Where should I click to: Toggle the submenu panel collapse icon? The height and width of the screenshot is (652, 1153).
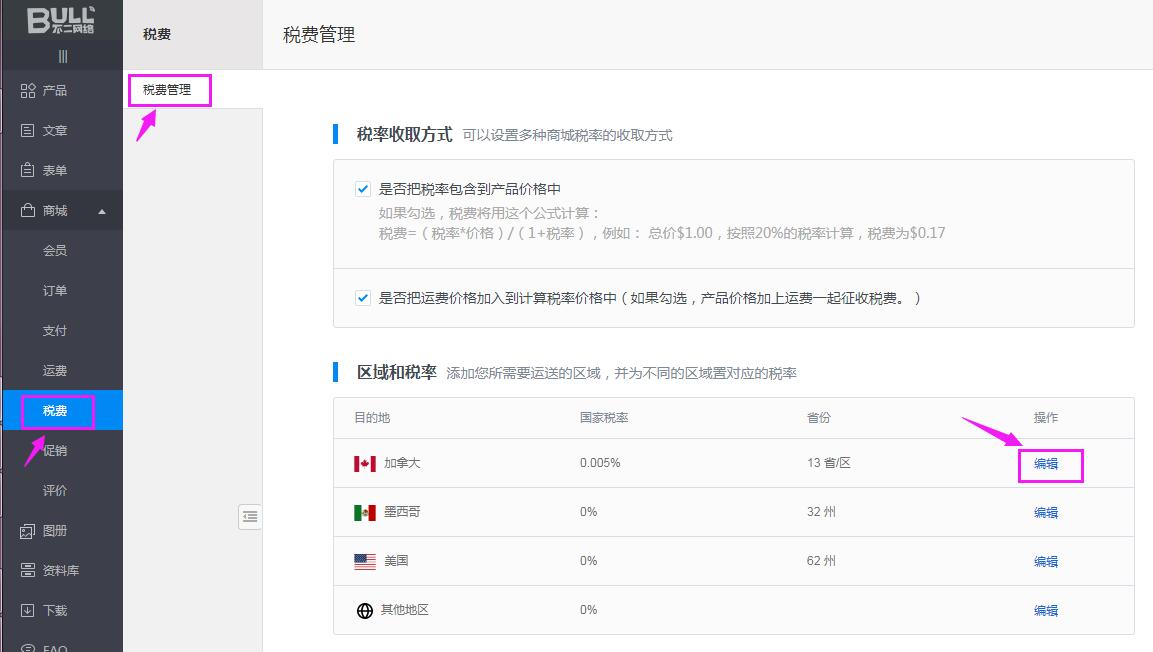tap(250, 517)
